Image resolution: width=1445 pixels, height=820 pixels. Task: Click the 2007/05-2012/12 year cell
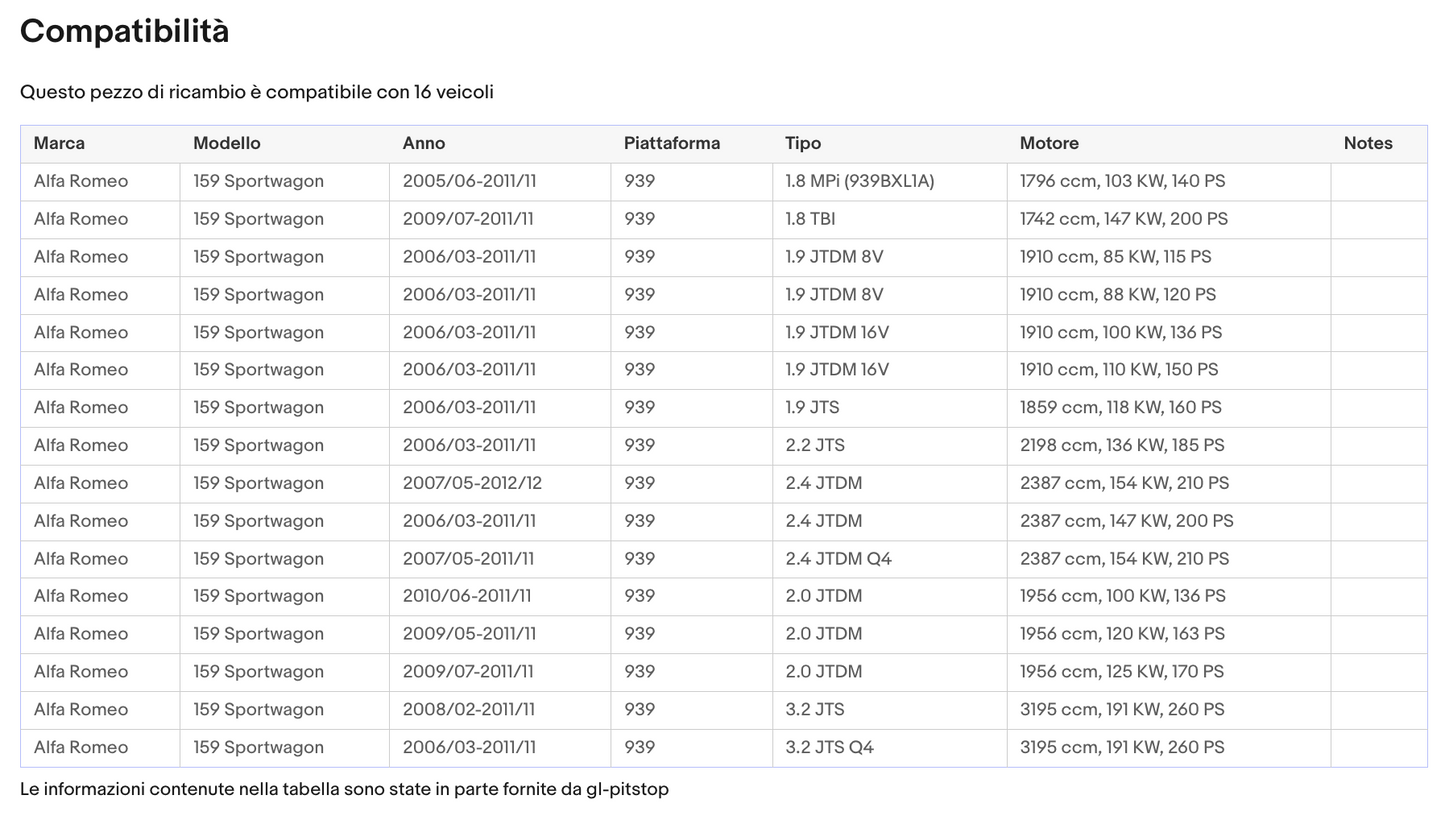pyautogui.click(x=471, y=483)
